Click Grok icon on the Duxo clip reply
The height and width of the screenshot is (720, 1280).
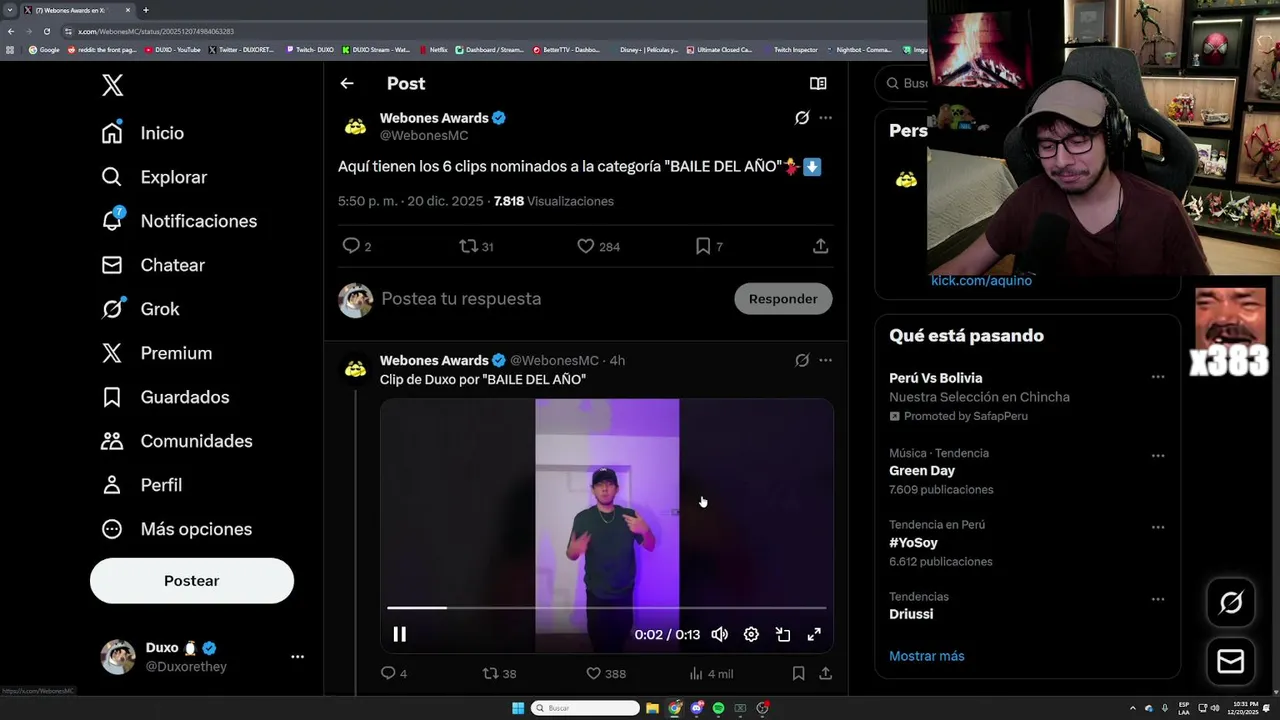pyautogui.click(x=802, y=360)
